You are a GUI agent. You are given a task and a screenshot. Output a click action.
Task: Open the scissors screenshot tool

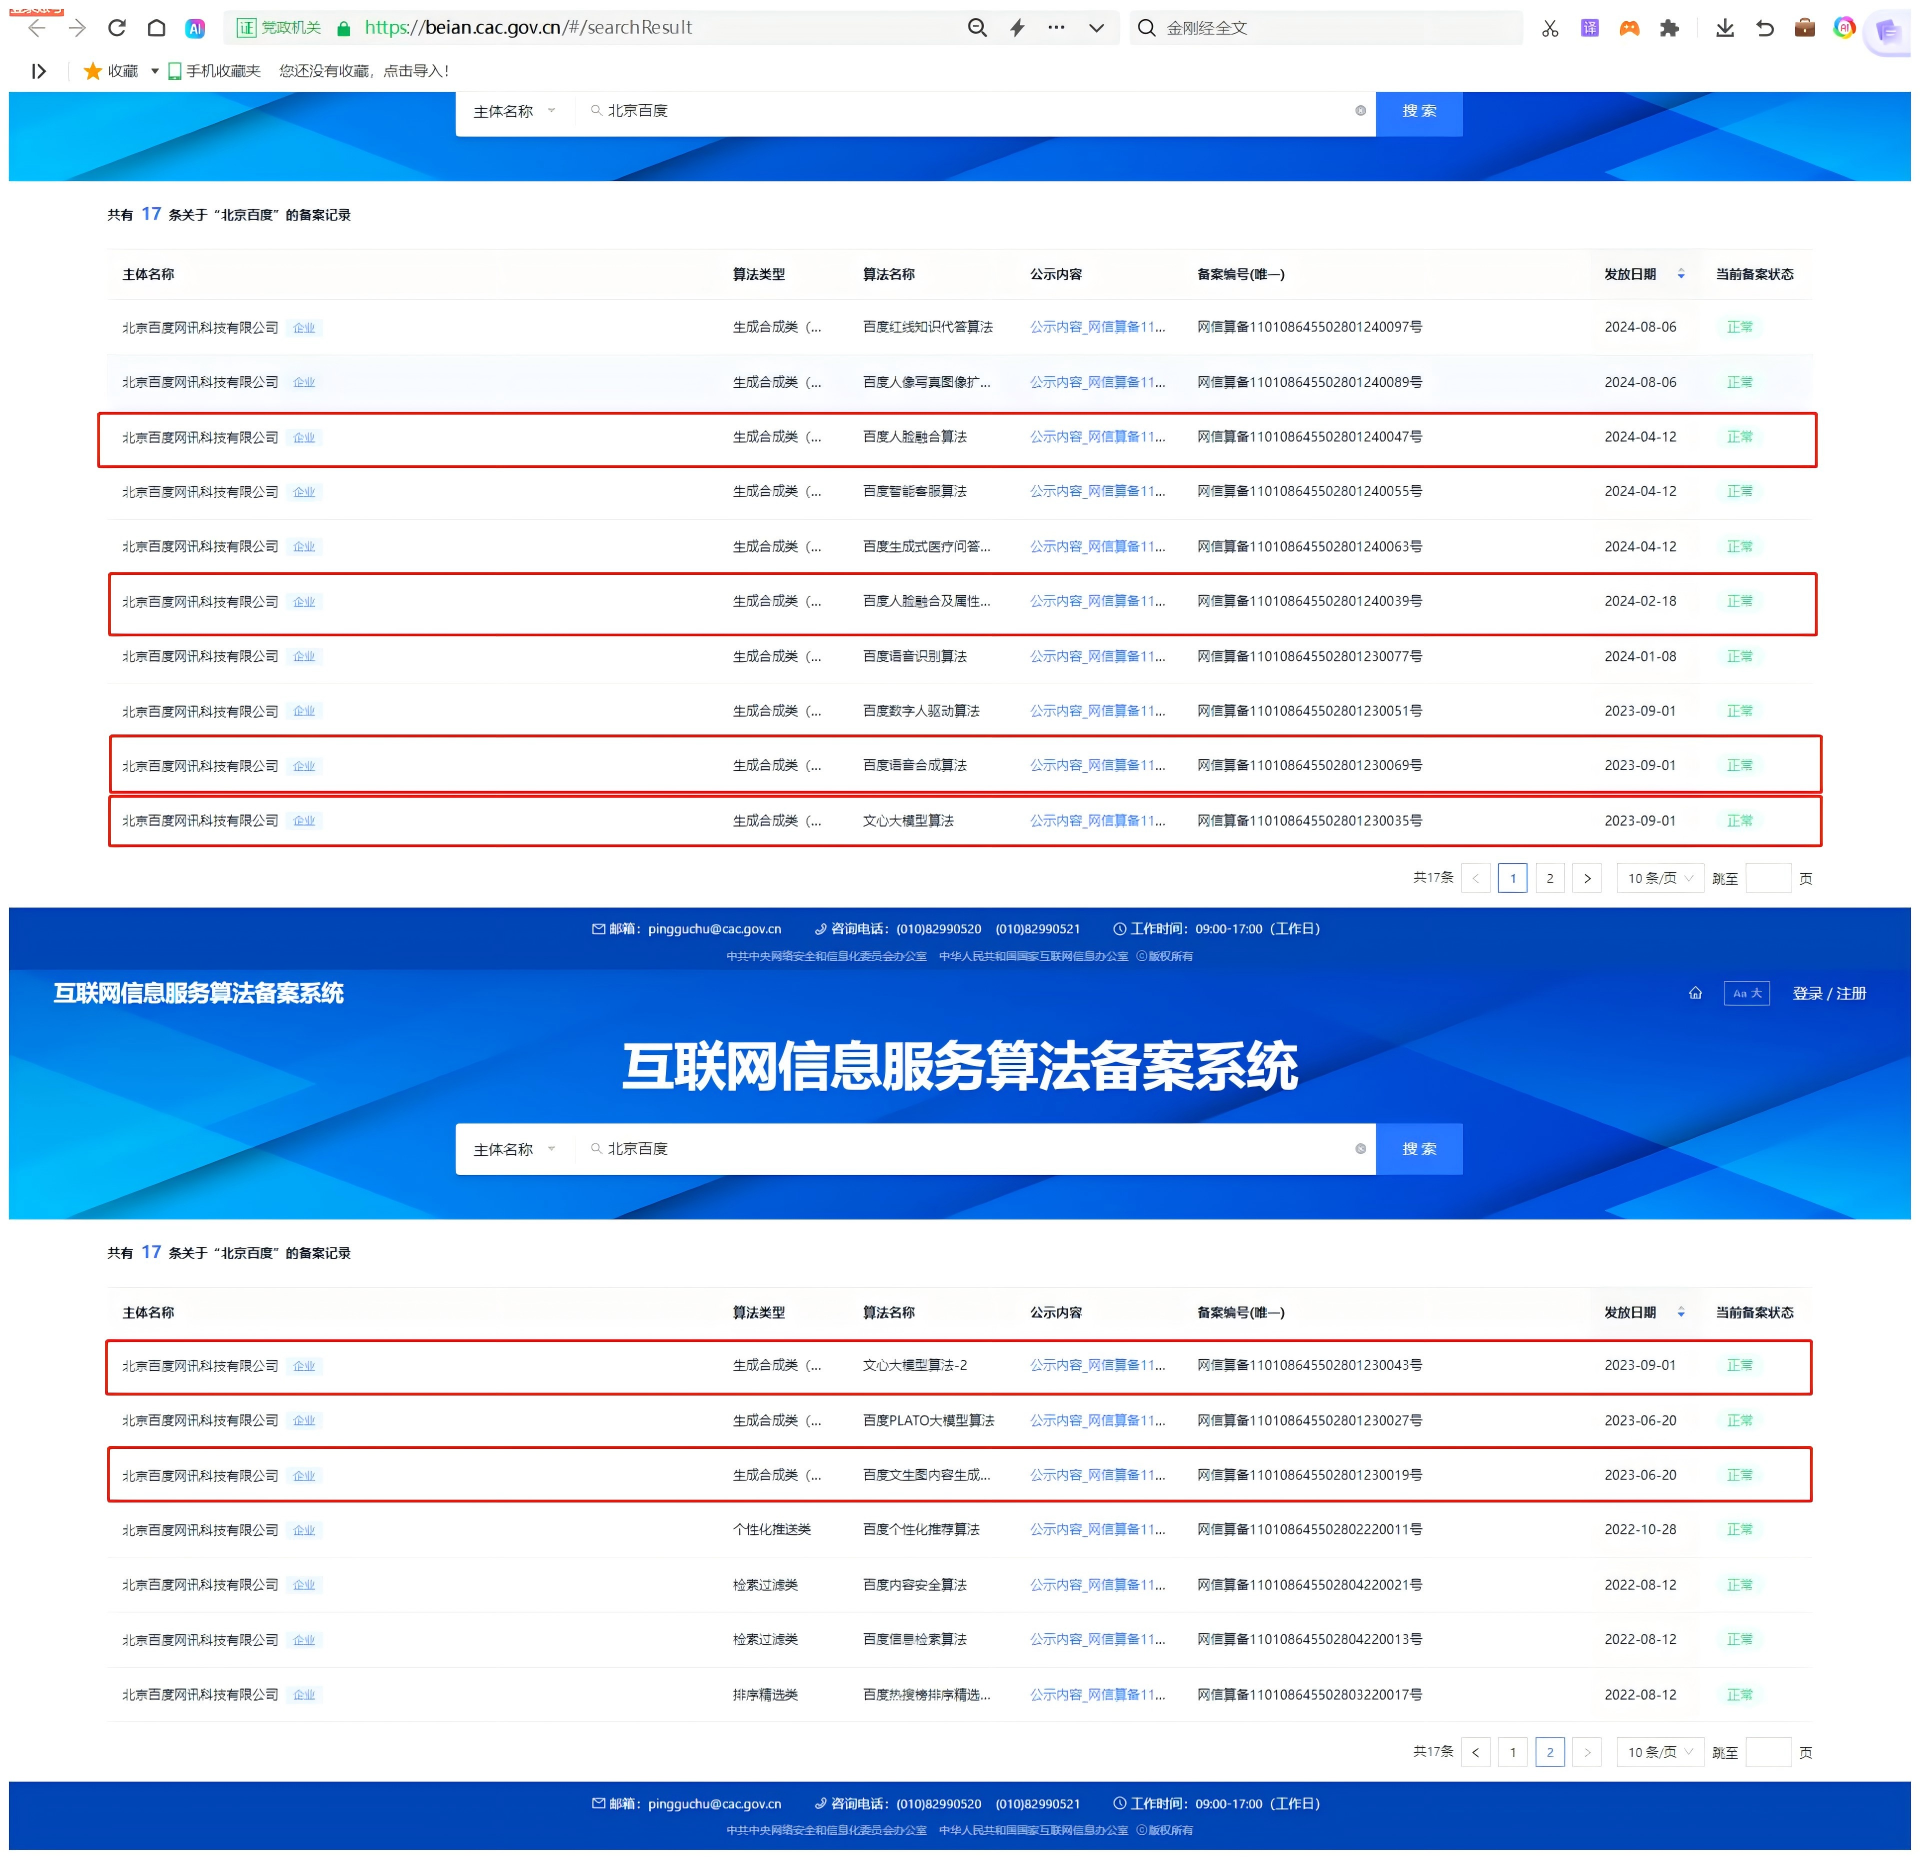click(x=1550, y=28)
